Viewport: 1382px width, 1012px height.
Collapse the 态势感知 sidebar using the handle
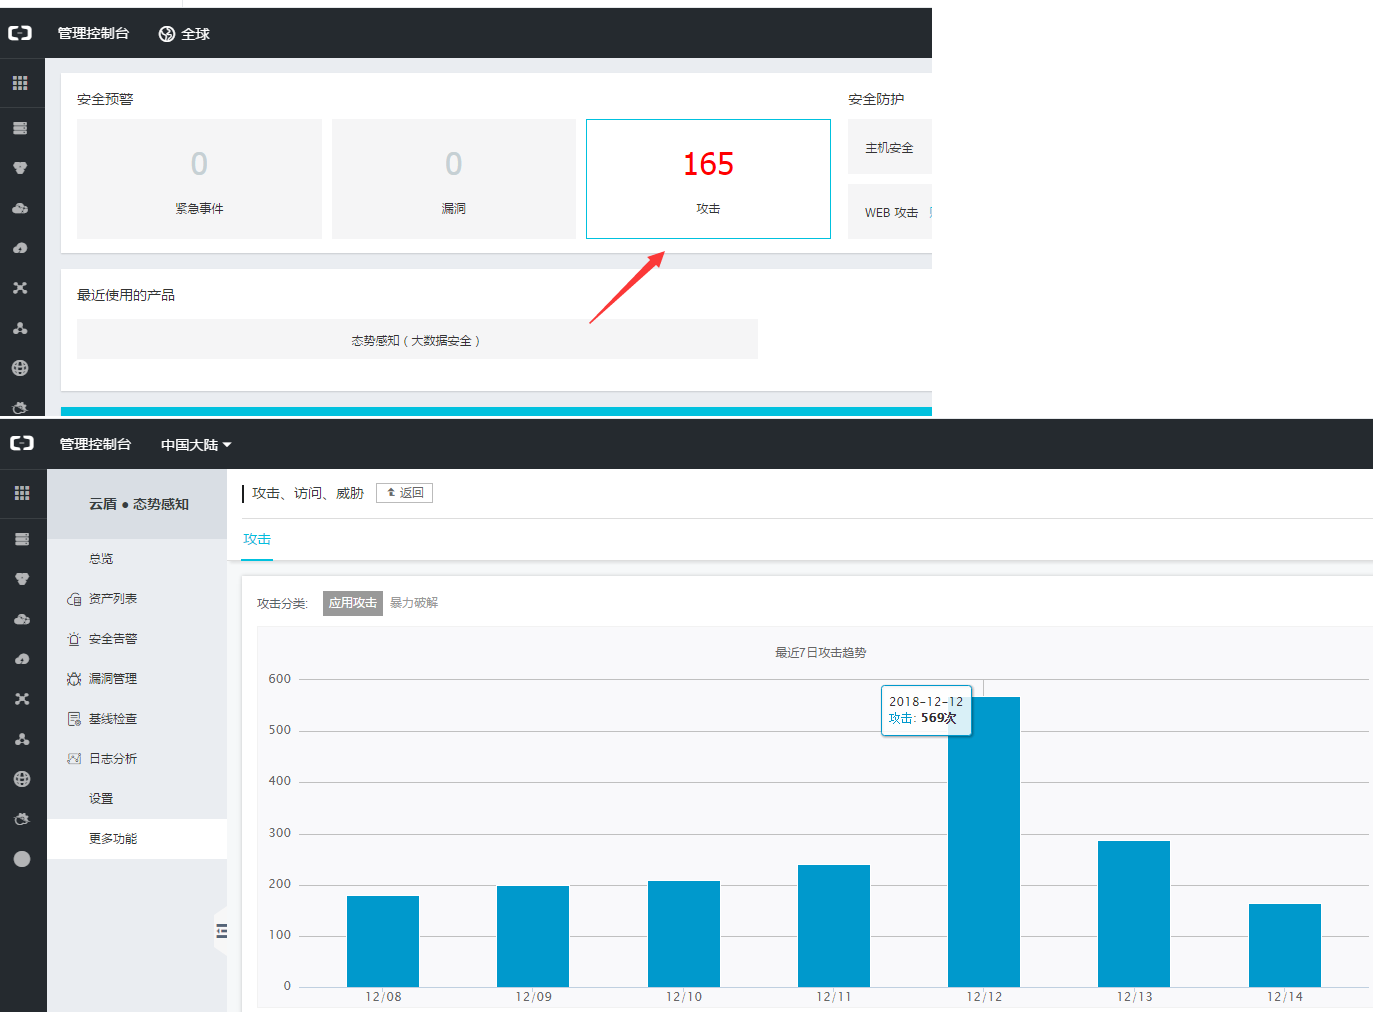coord(221,931)
